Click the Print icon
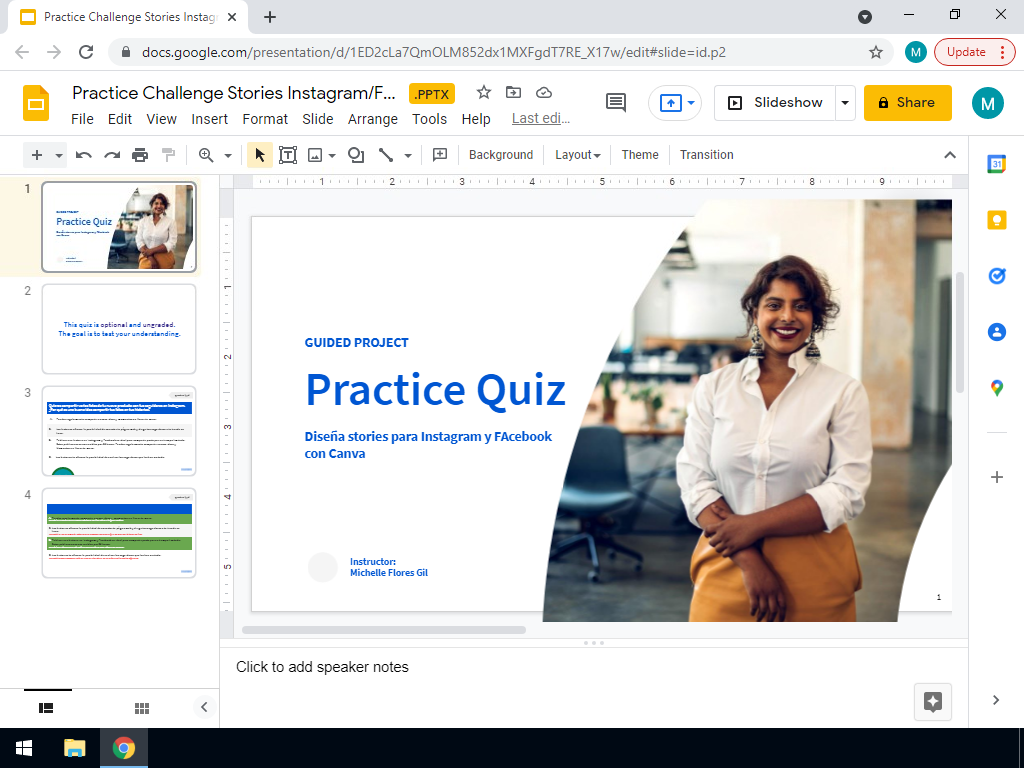The height and width of the screenshot is (768, 1024). point(140,155)
